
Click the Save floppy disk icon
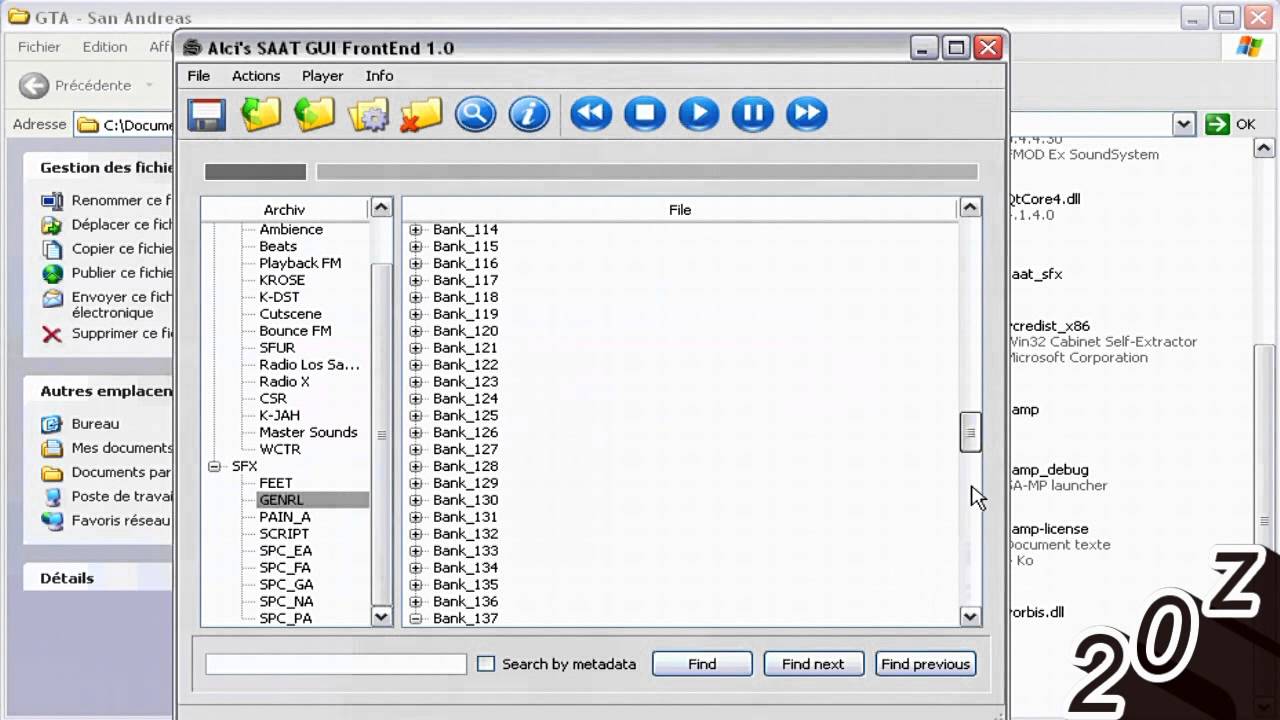tap(206, 114)
